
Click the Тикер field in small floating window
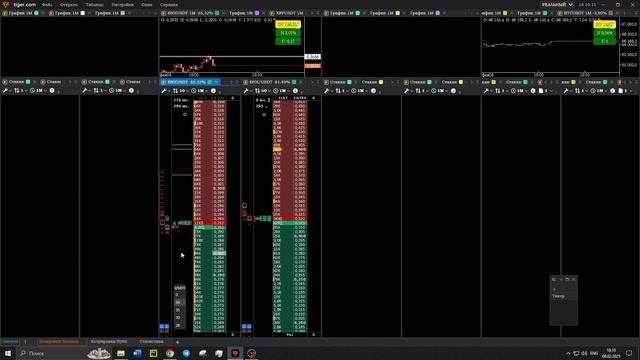coord(563,296)
